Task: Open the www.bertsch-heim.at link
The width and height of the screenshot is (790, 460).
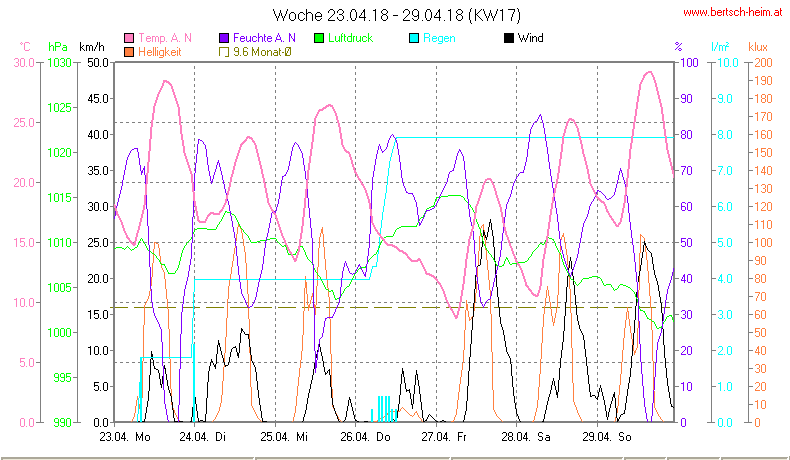Action: tap(733, 13)
